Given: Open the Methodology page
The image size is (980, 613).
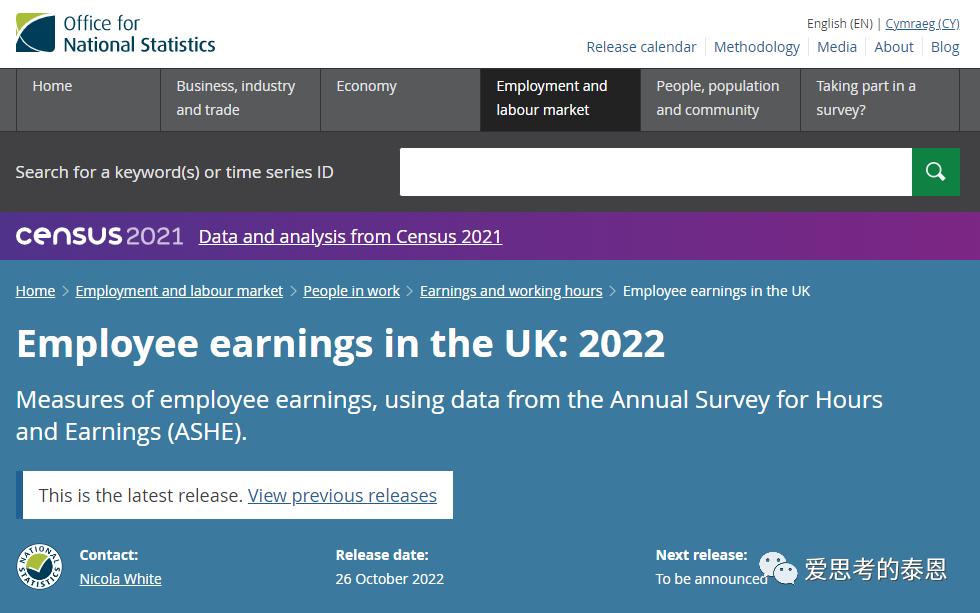Looking at the screenshot, I should pyautogui.click(x=756, y=46).
